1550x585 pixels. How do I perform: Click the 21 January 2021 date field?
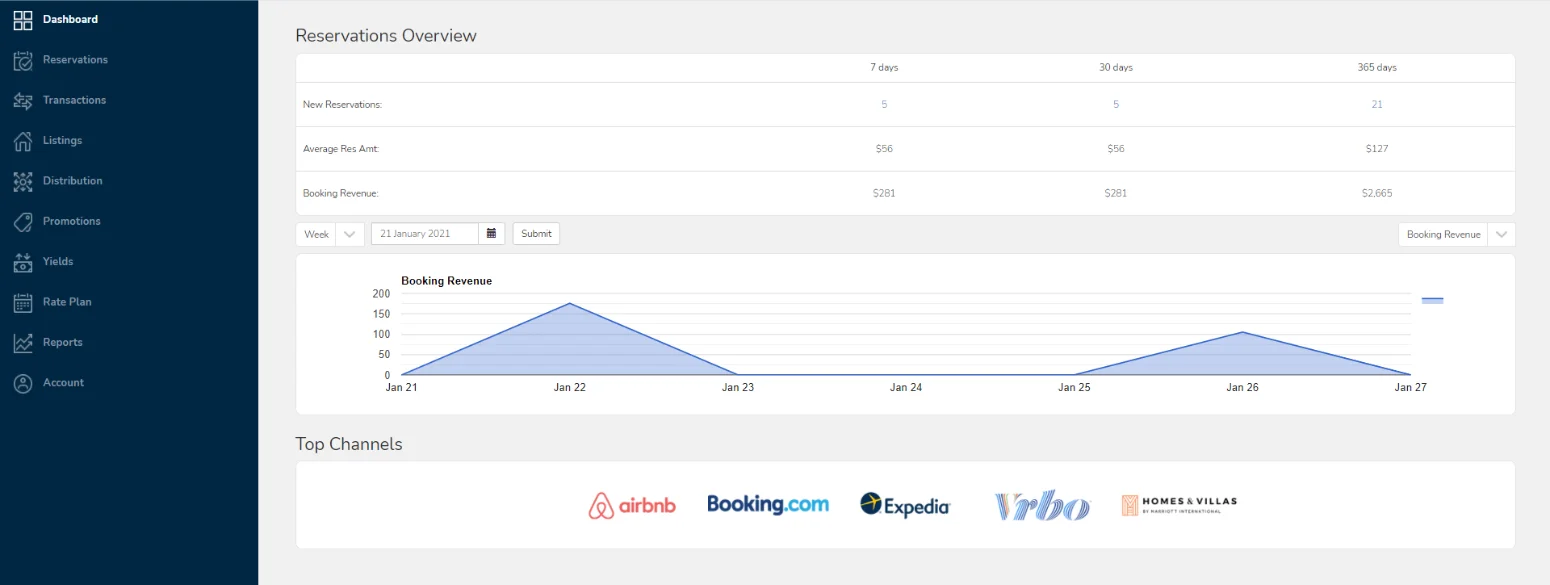coord(425,234)
